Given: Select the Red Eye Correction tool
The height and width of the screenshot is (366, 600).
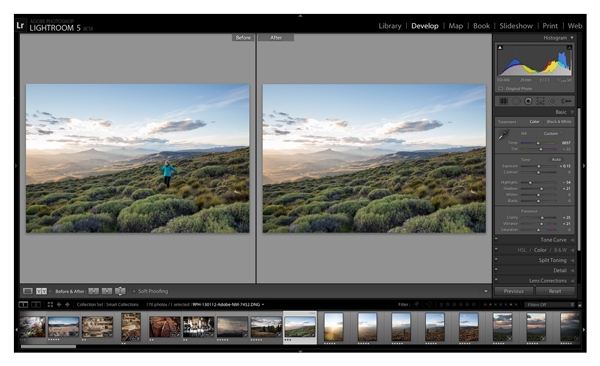Looking at the screenshot, I should 528,101.
